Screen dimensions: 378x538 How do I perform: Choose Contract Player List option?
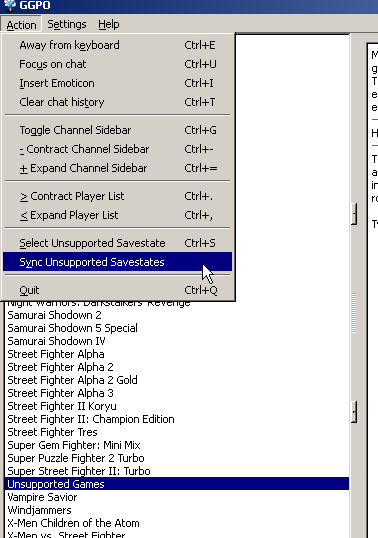click(118, 196)
